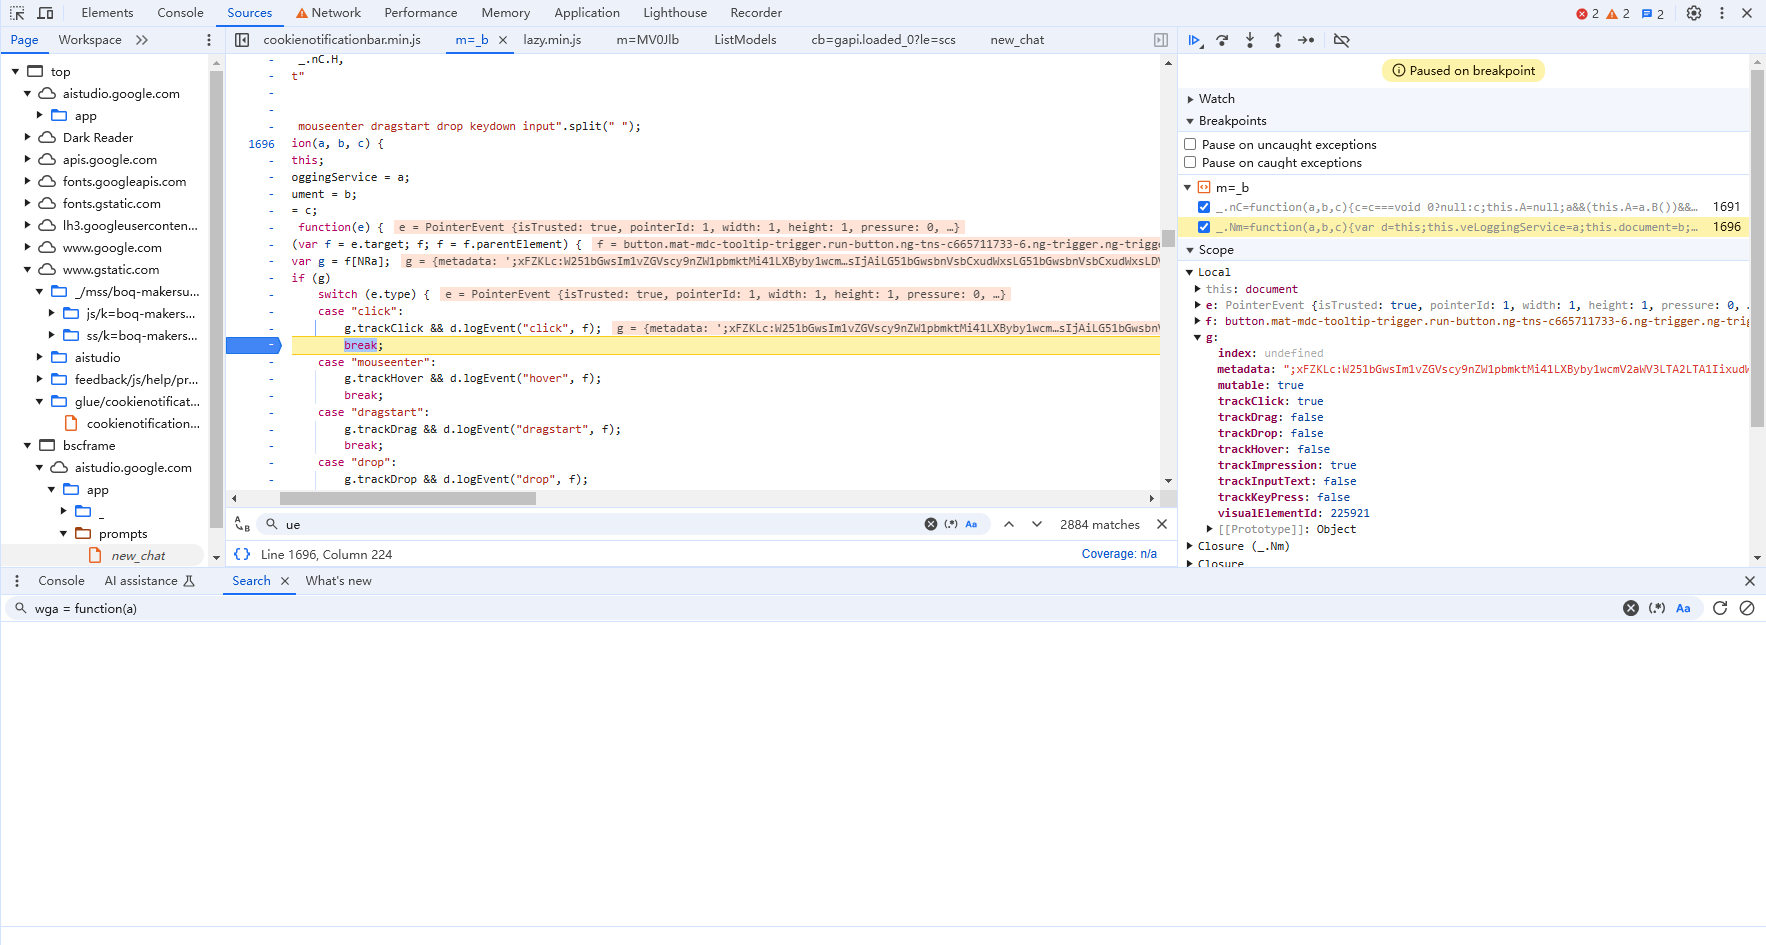This screenshot has height=945, width=1766.
Task: Uncheck the line 1691 breakpoint
Action: click(x=1204, y=207)
